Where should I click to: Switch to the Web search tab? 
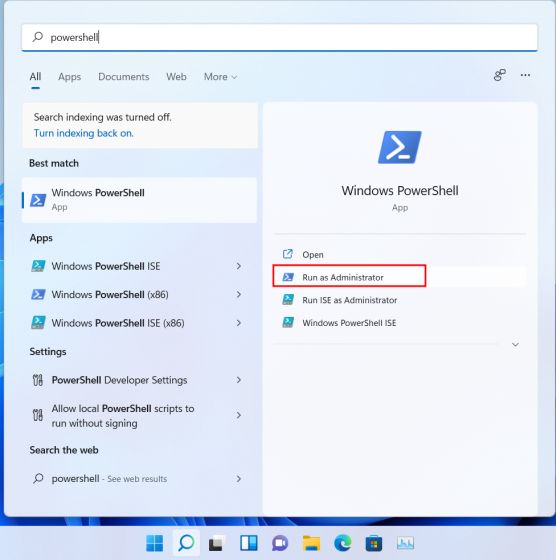pos(176,77)
